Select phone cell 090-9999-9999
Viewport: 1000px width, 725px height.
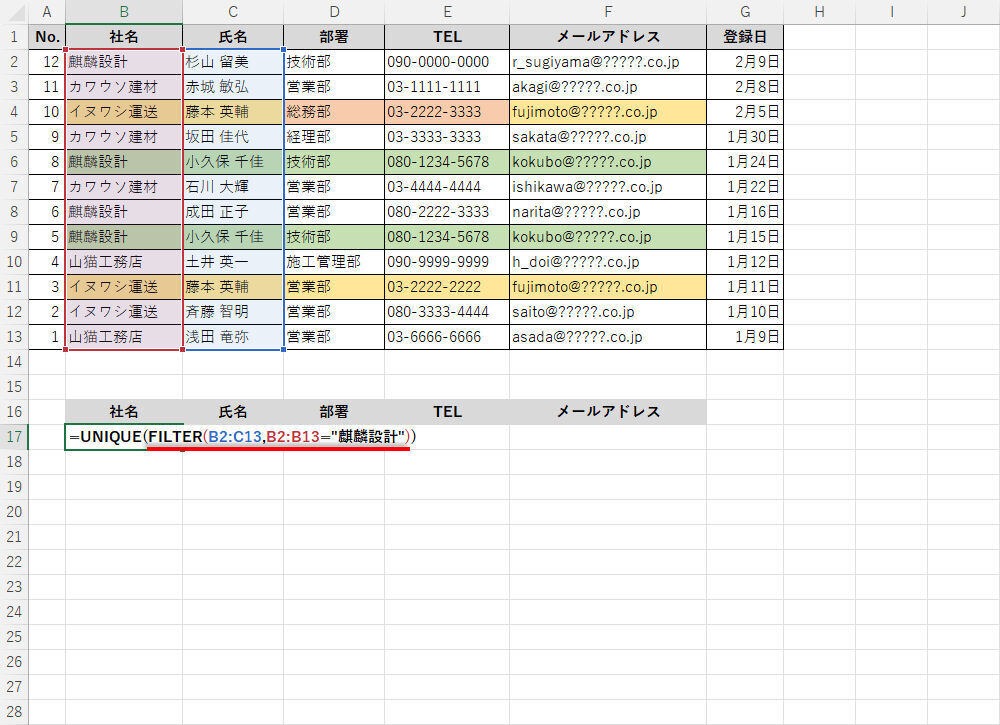[447, 261]
